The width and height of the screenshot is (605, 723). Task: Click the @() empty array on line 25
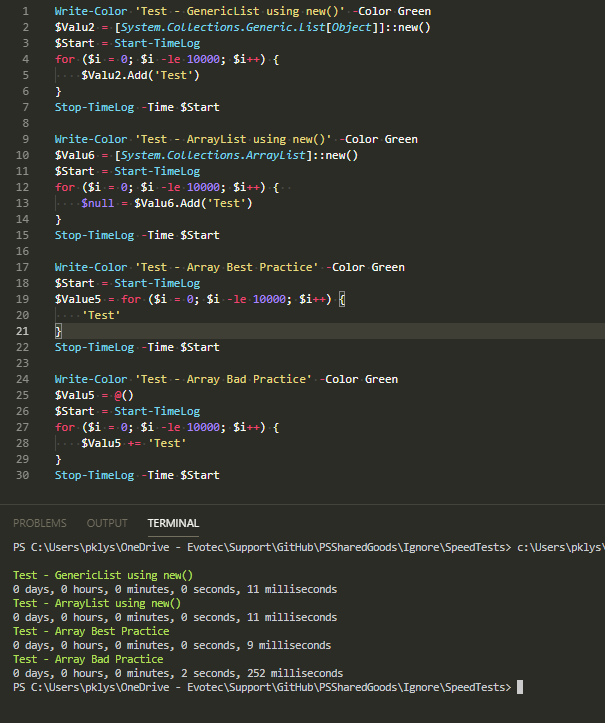(121, 395)
